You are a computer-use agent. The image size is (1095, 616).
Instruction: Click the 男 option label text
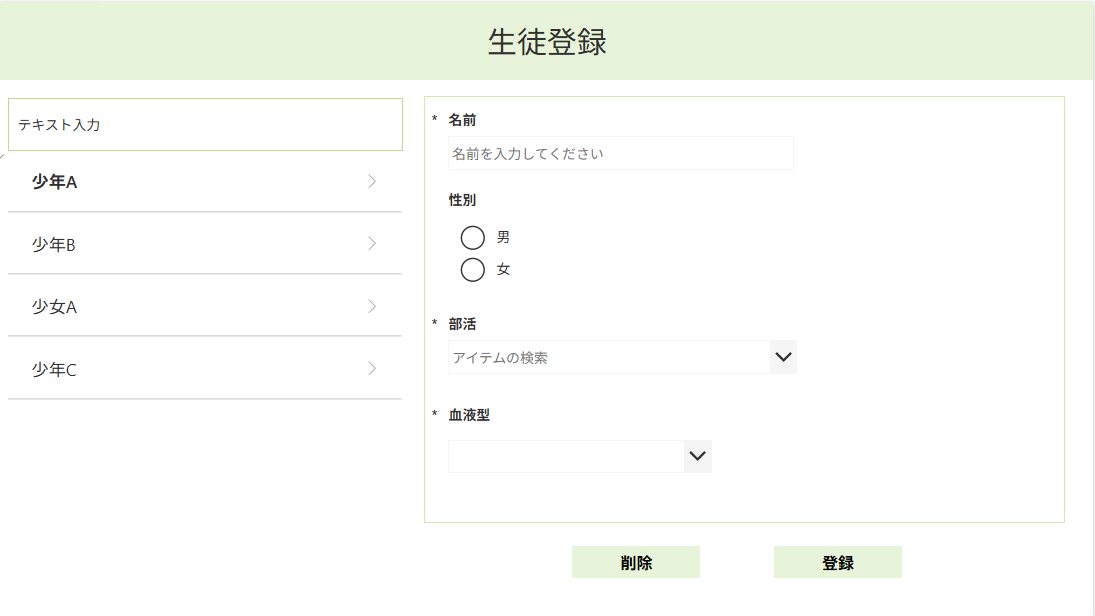(504, 237)
